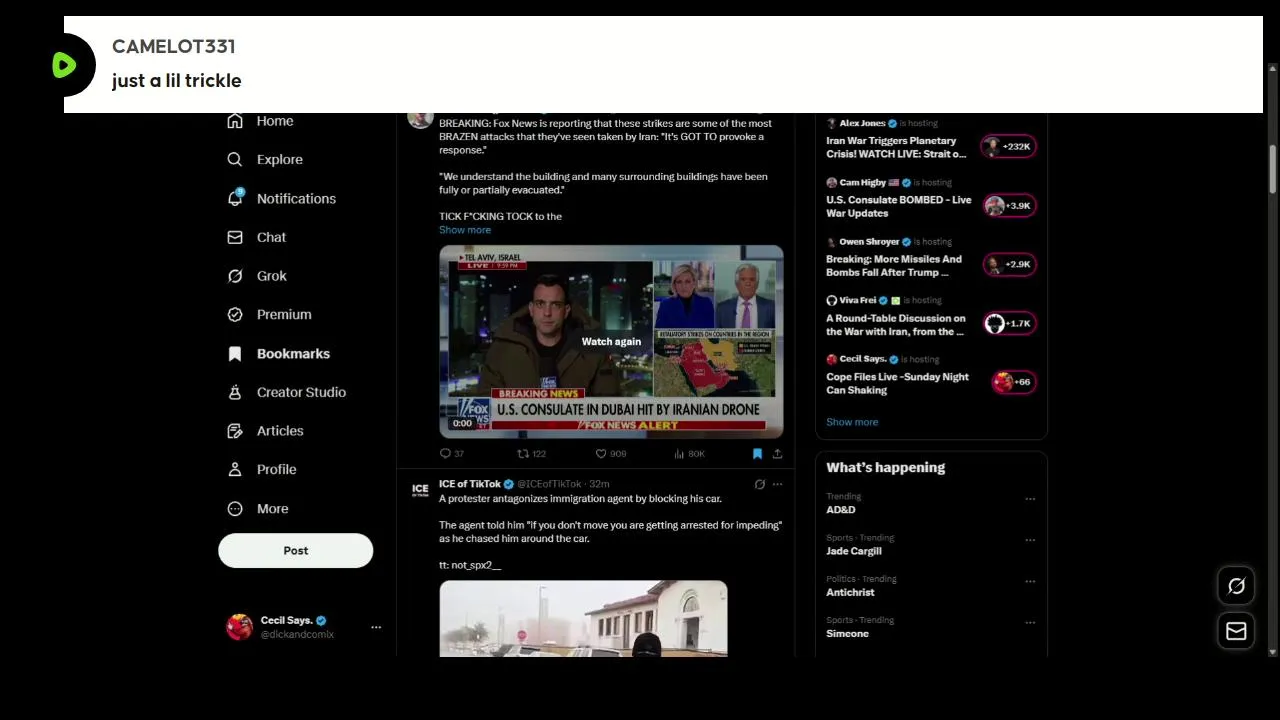Open options for Antichrist trend
1280x720 pixels.
click(x=1030, y=581)
